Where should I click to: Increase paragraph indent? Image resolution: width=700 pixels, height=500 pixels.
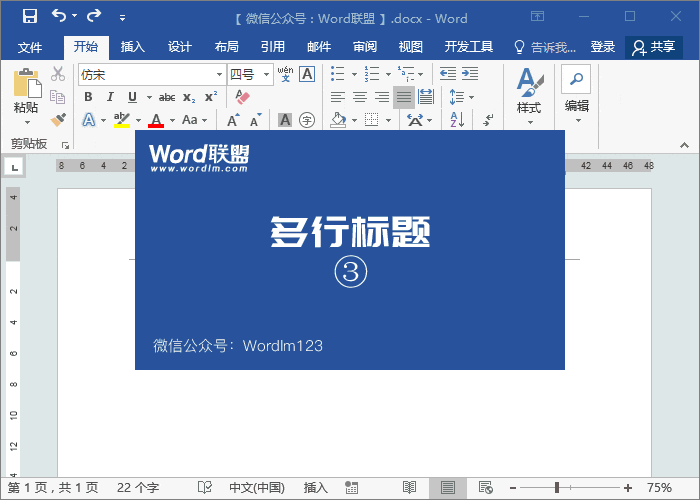(470, 73)
